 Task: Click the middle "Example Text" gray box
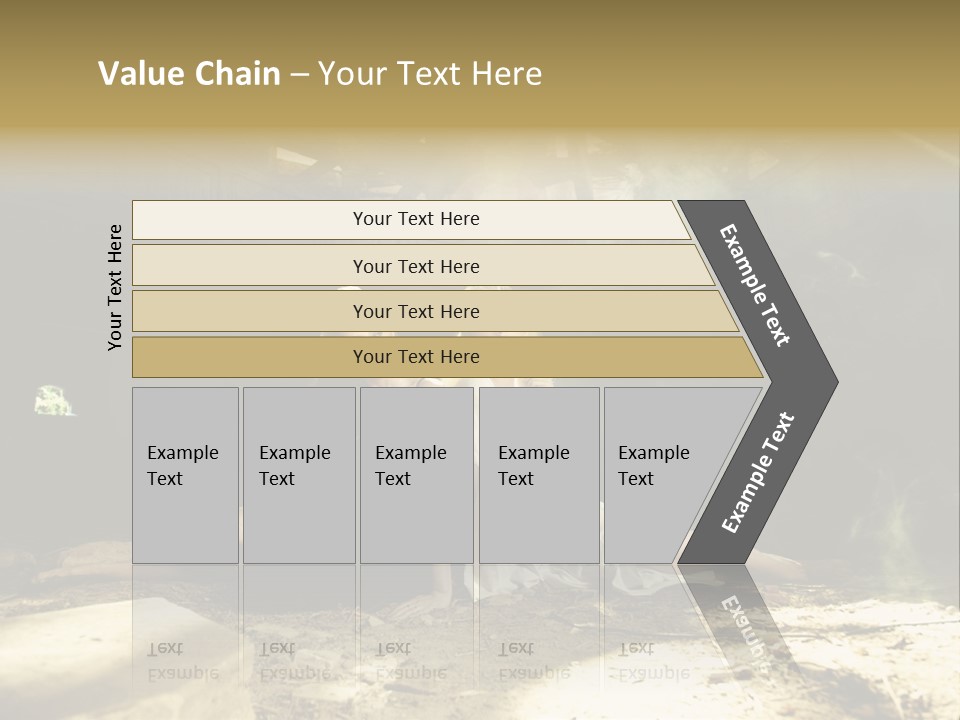click(416, 474)
